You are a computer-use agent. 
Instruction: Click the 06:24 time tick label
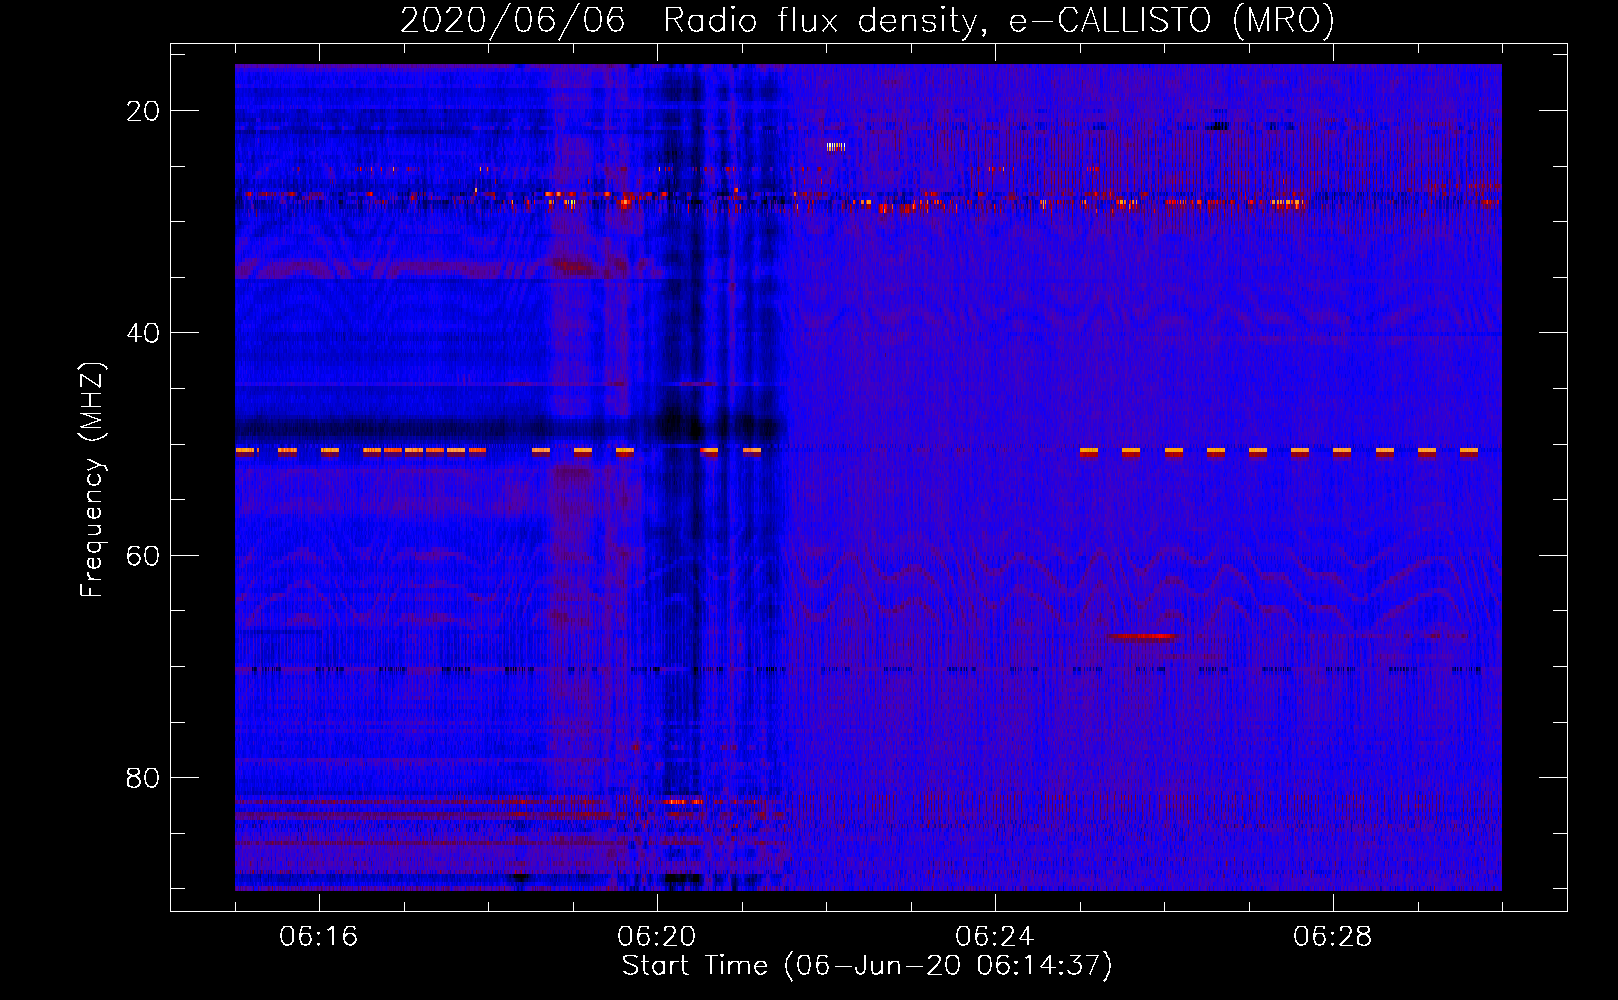click(995, 937)
